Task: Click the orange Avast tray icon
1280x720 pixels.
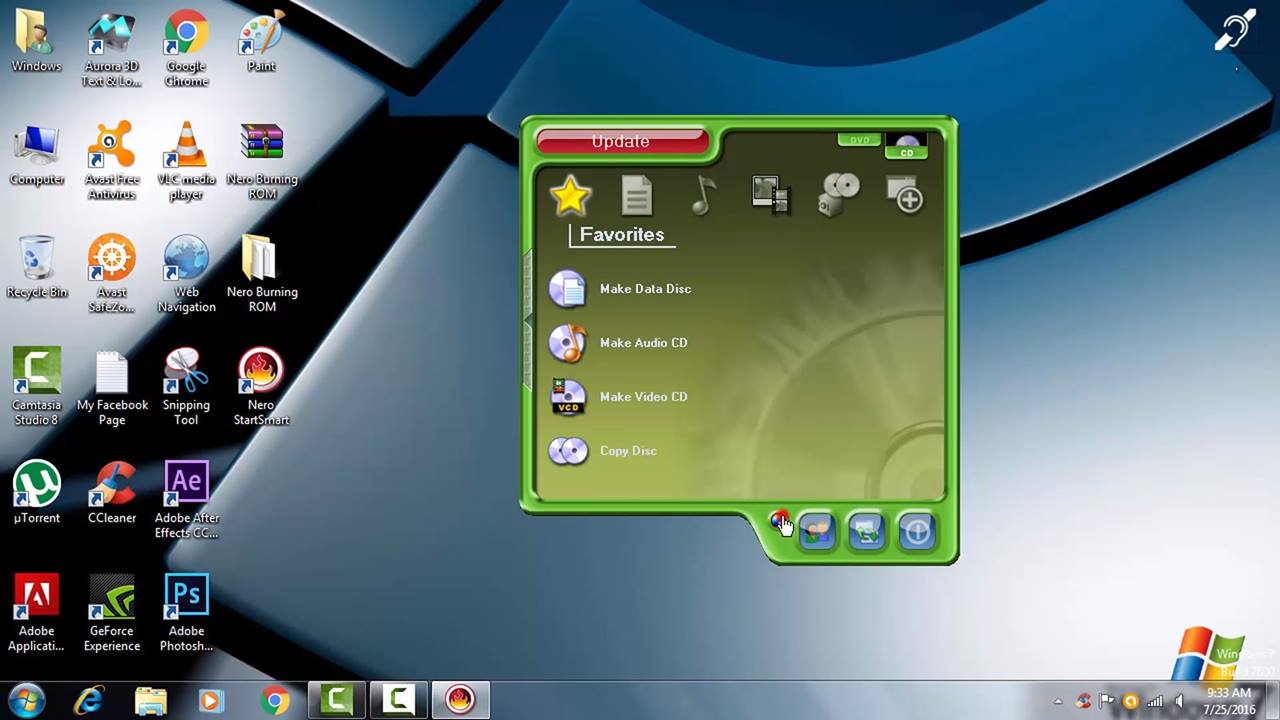Action: 1131,701
